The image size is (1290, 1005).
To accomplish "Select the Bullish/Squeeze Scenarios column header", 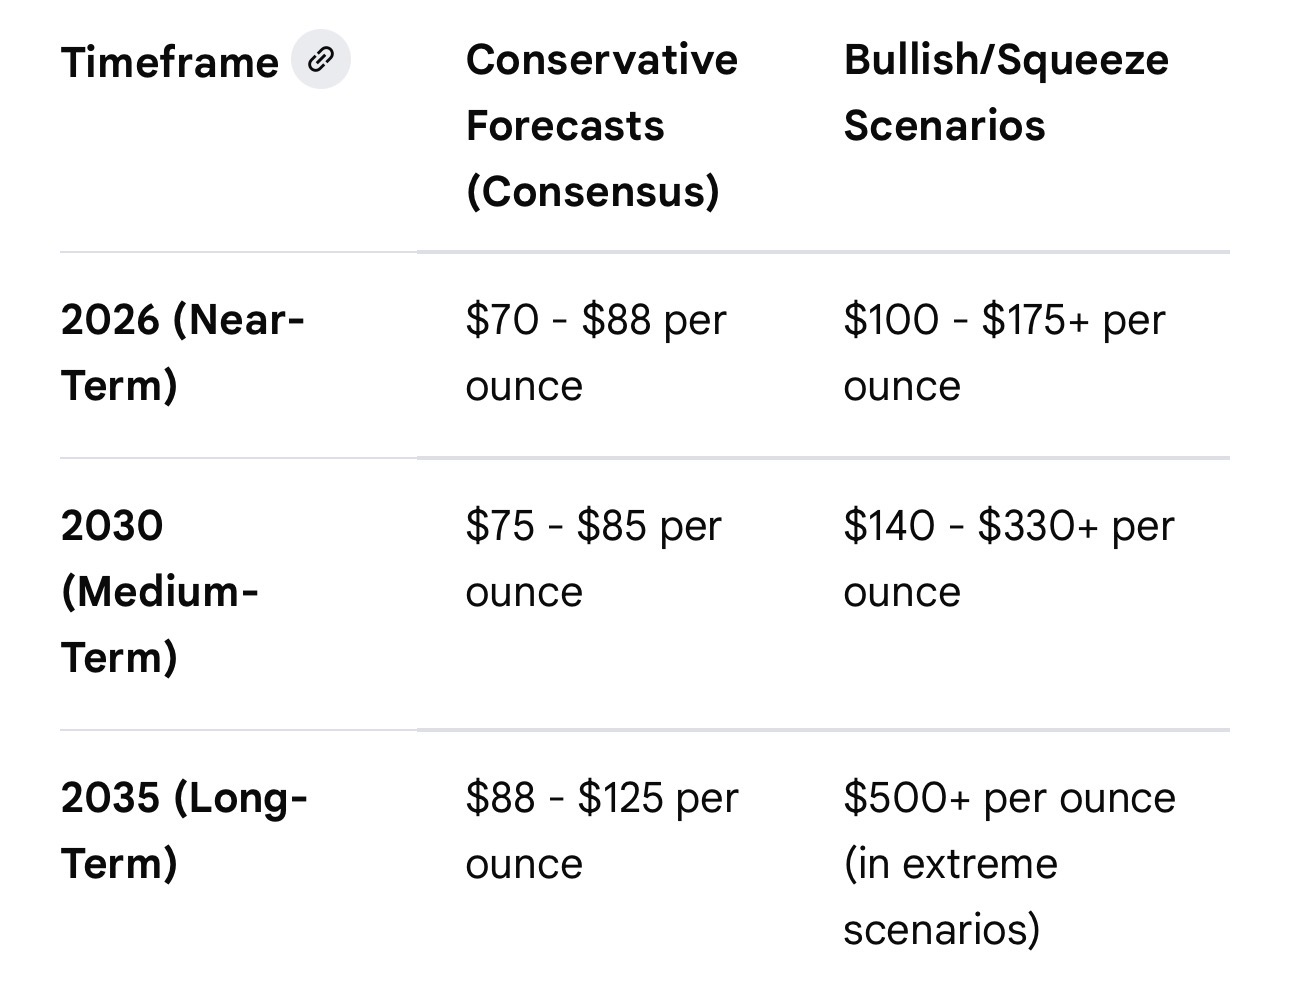I will (x=1005, y=92).
